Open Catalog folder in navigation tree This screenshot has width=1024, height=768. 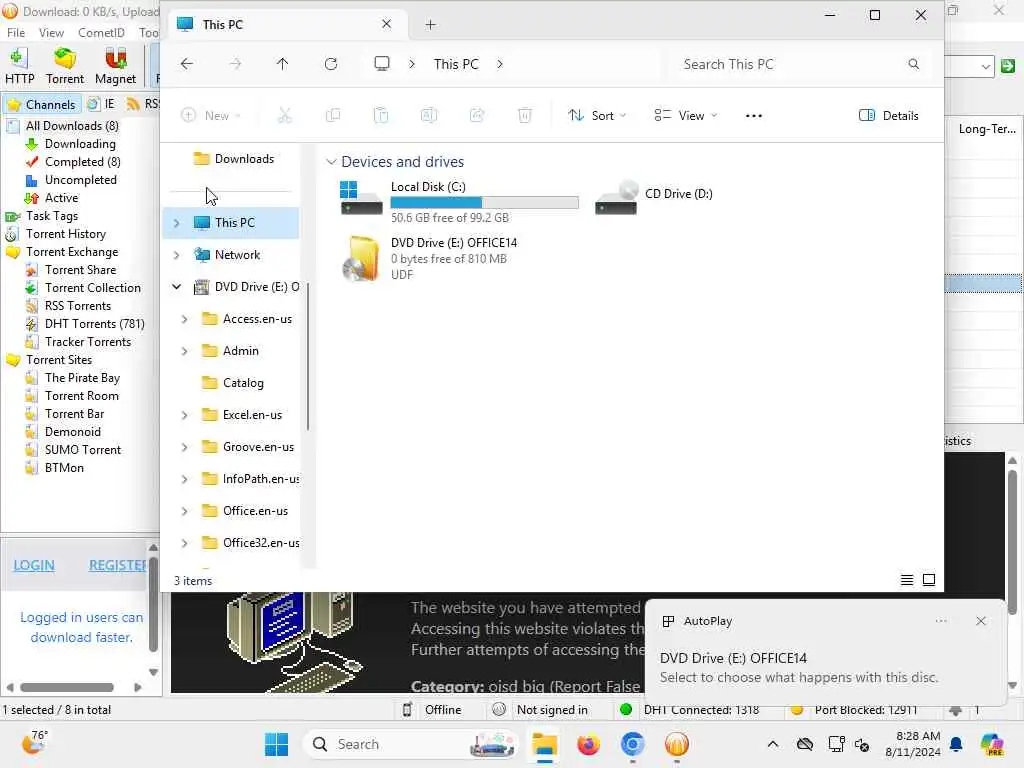pos(234,383)
